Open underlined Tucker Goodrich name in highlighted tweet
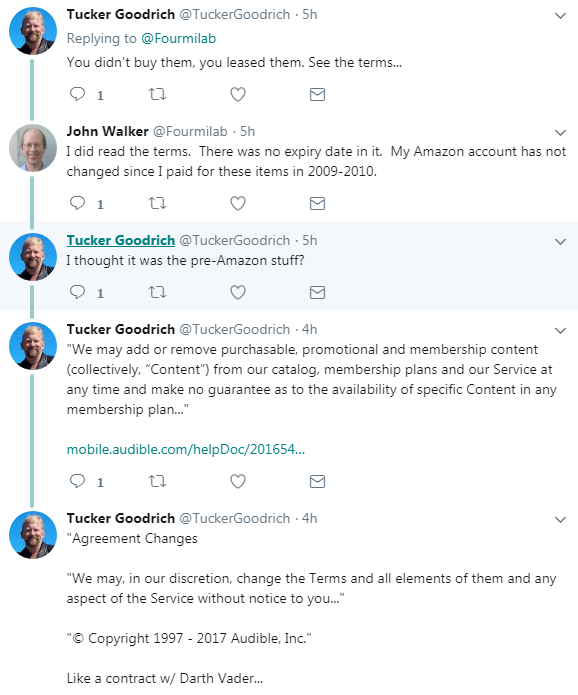Screen dimensions: 578x695 click(x=121, y=240)
